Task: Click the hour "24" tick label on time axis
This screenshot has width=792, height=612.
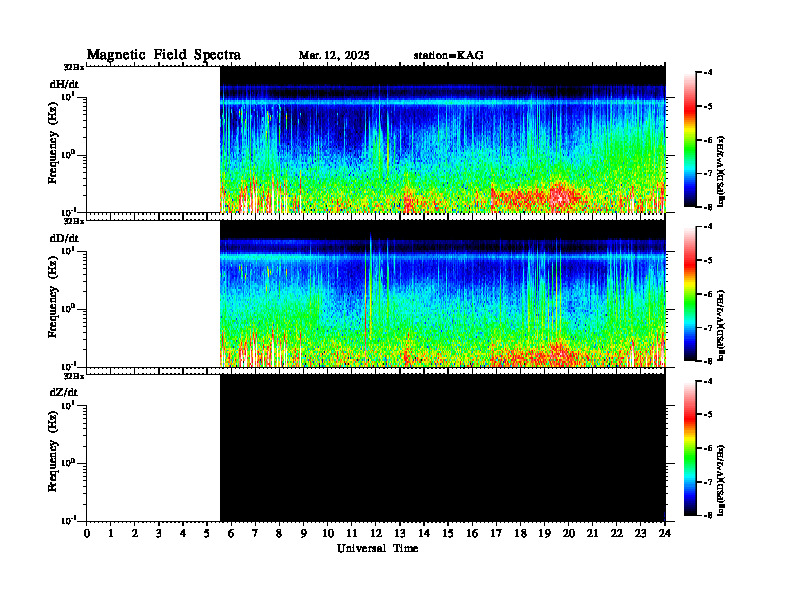Action: coord(665,534)
